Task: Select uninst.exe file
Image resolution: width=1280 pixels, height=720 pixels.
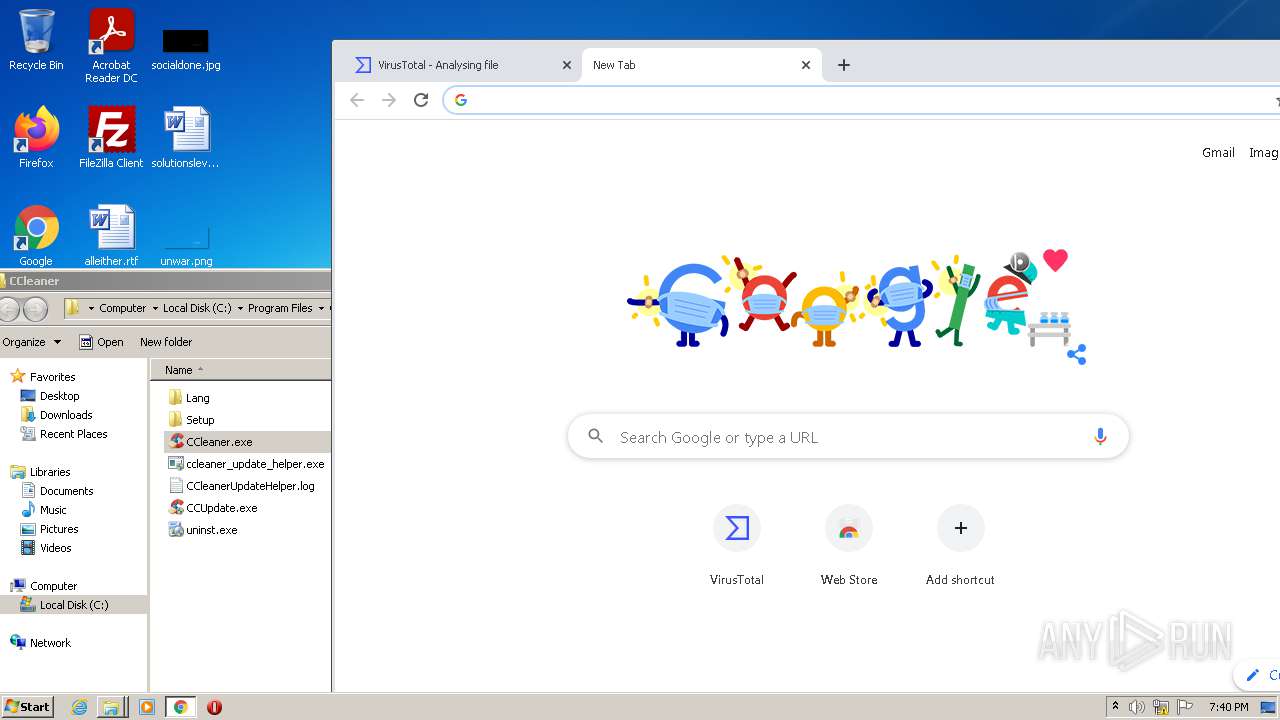Action: point(203,530)
